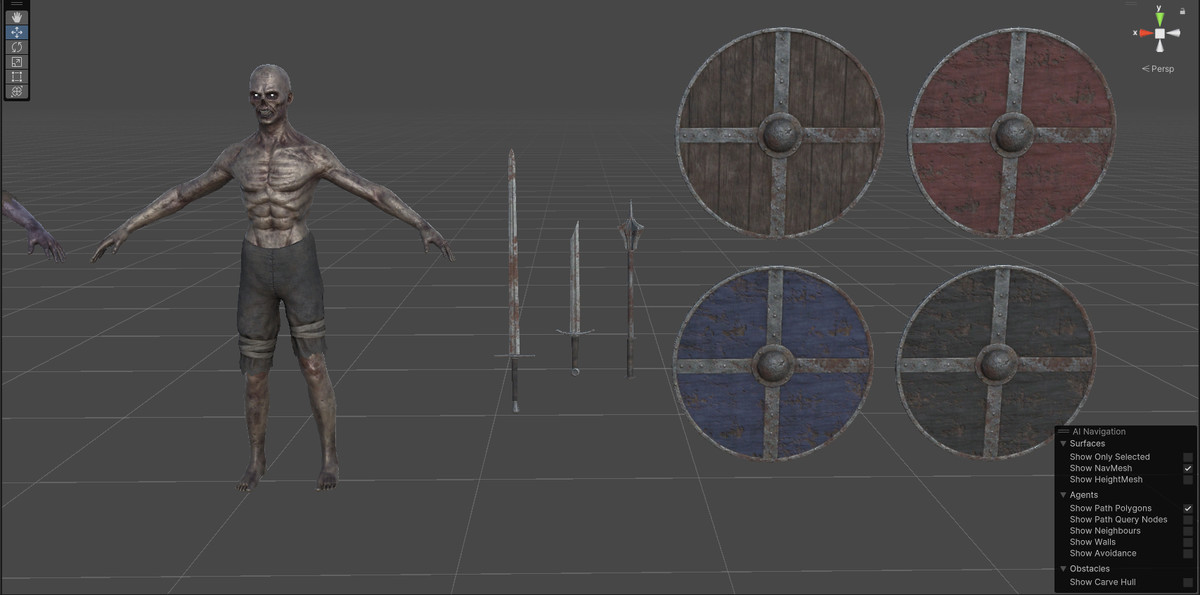
Task: Select the short sword model
Action: pos(574,298)
